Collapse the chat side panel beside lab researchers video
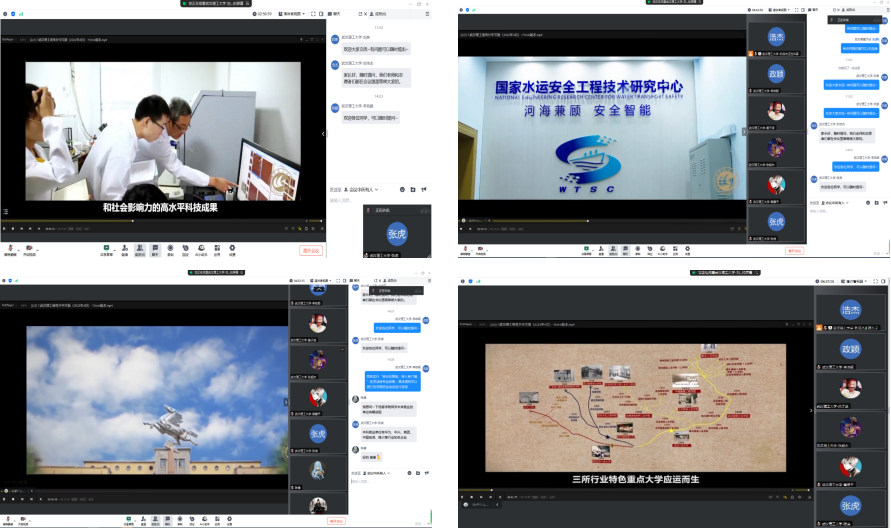 [323, 133]
